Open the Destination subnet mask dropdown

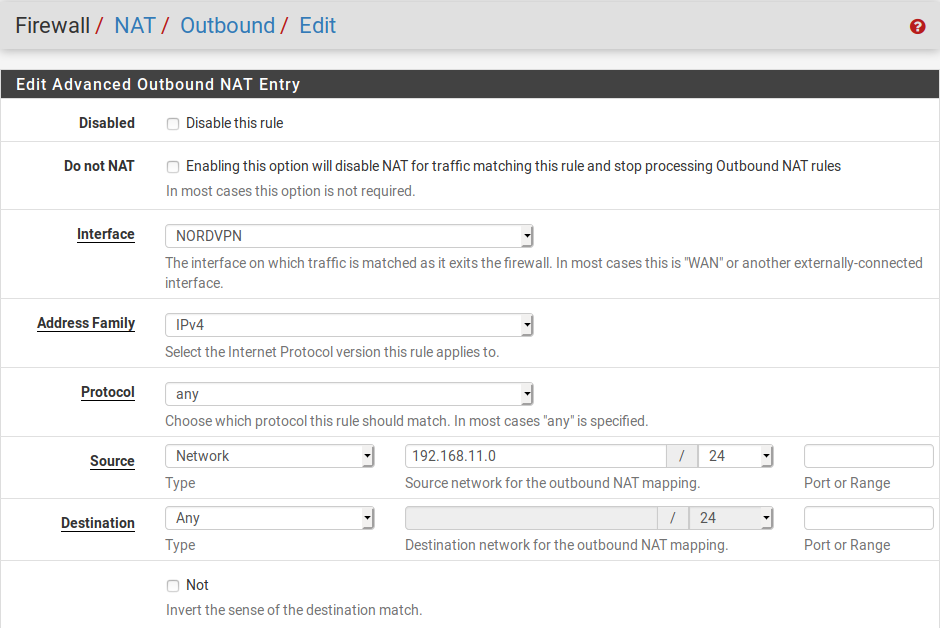pyautogui.click(x=736, y=518)
